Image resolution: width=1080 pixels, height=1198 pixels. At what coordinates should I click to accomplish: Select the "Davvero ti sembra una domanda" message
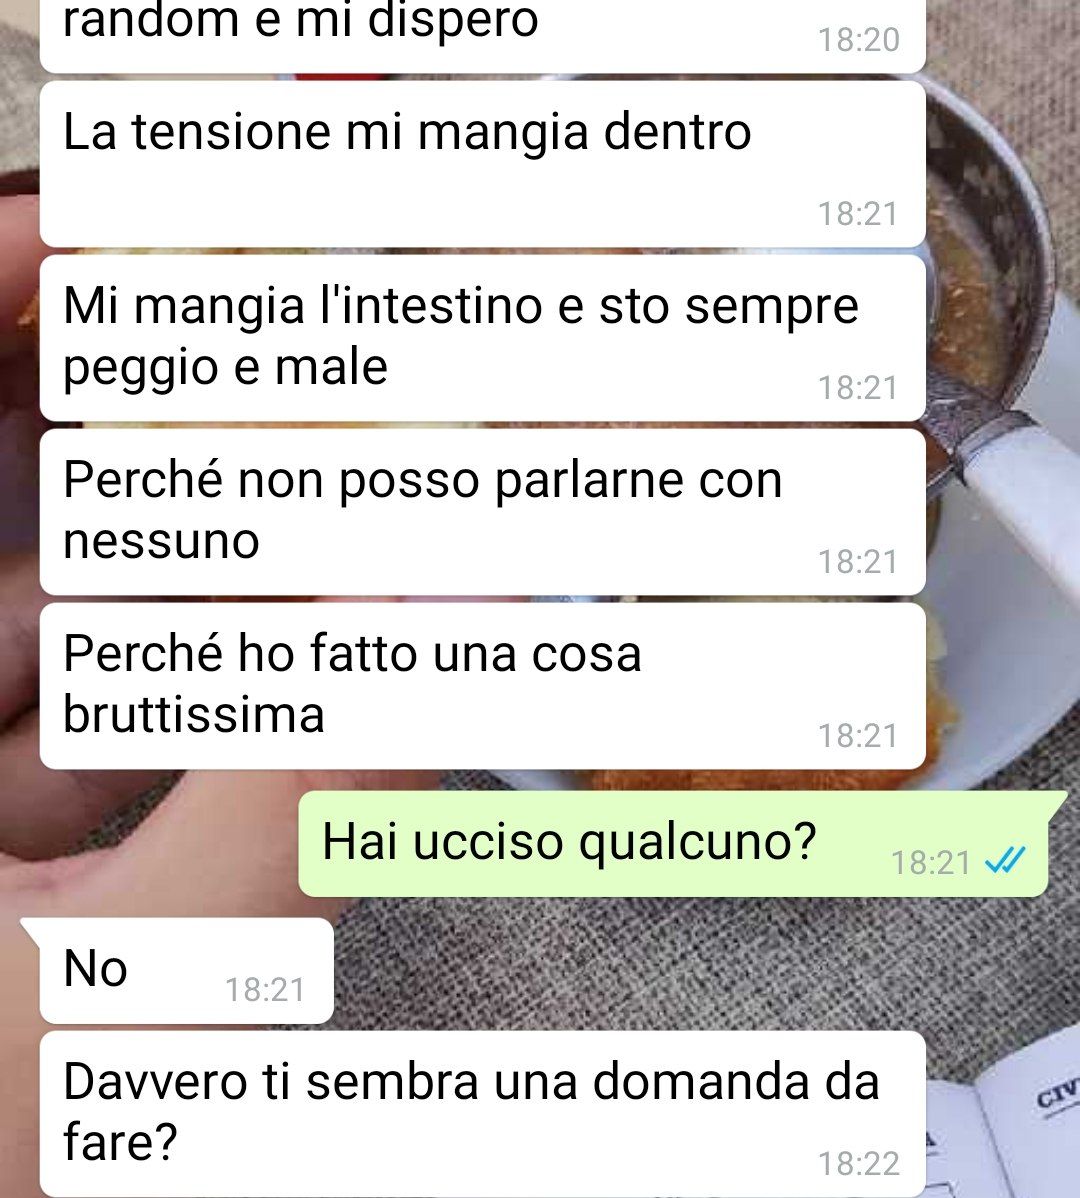pyautogui.click(x=483, y=1114)
